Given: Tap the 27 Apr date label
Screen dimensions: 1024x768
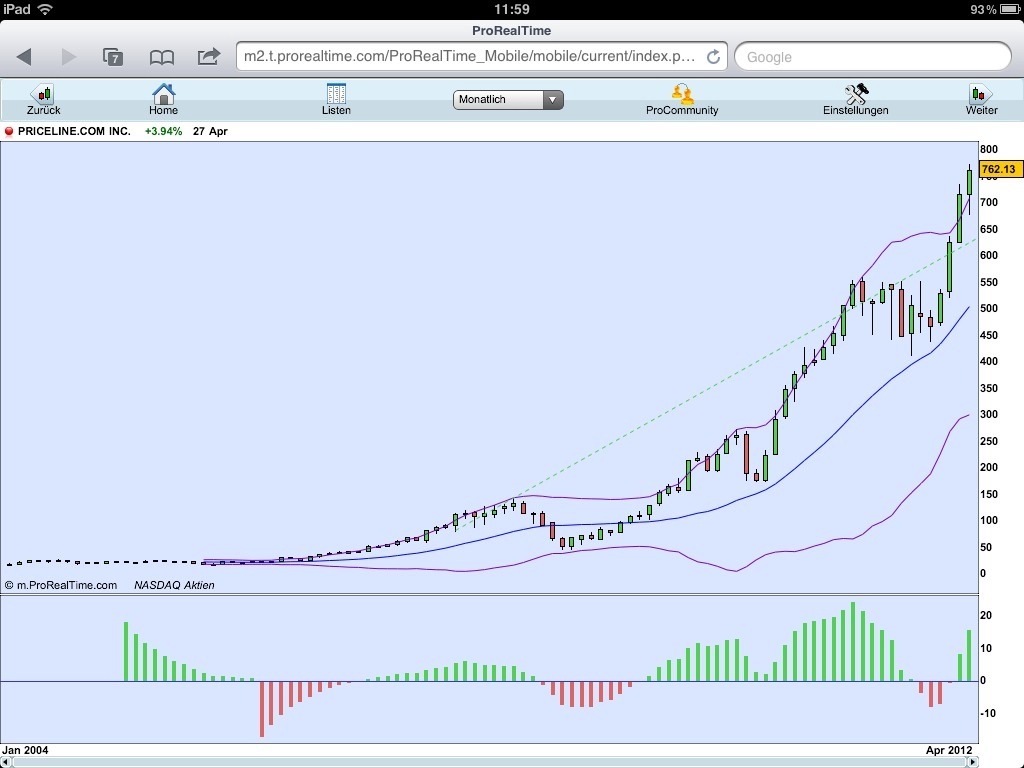Looking at the screenshot, I should click(x=210, y=131).
